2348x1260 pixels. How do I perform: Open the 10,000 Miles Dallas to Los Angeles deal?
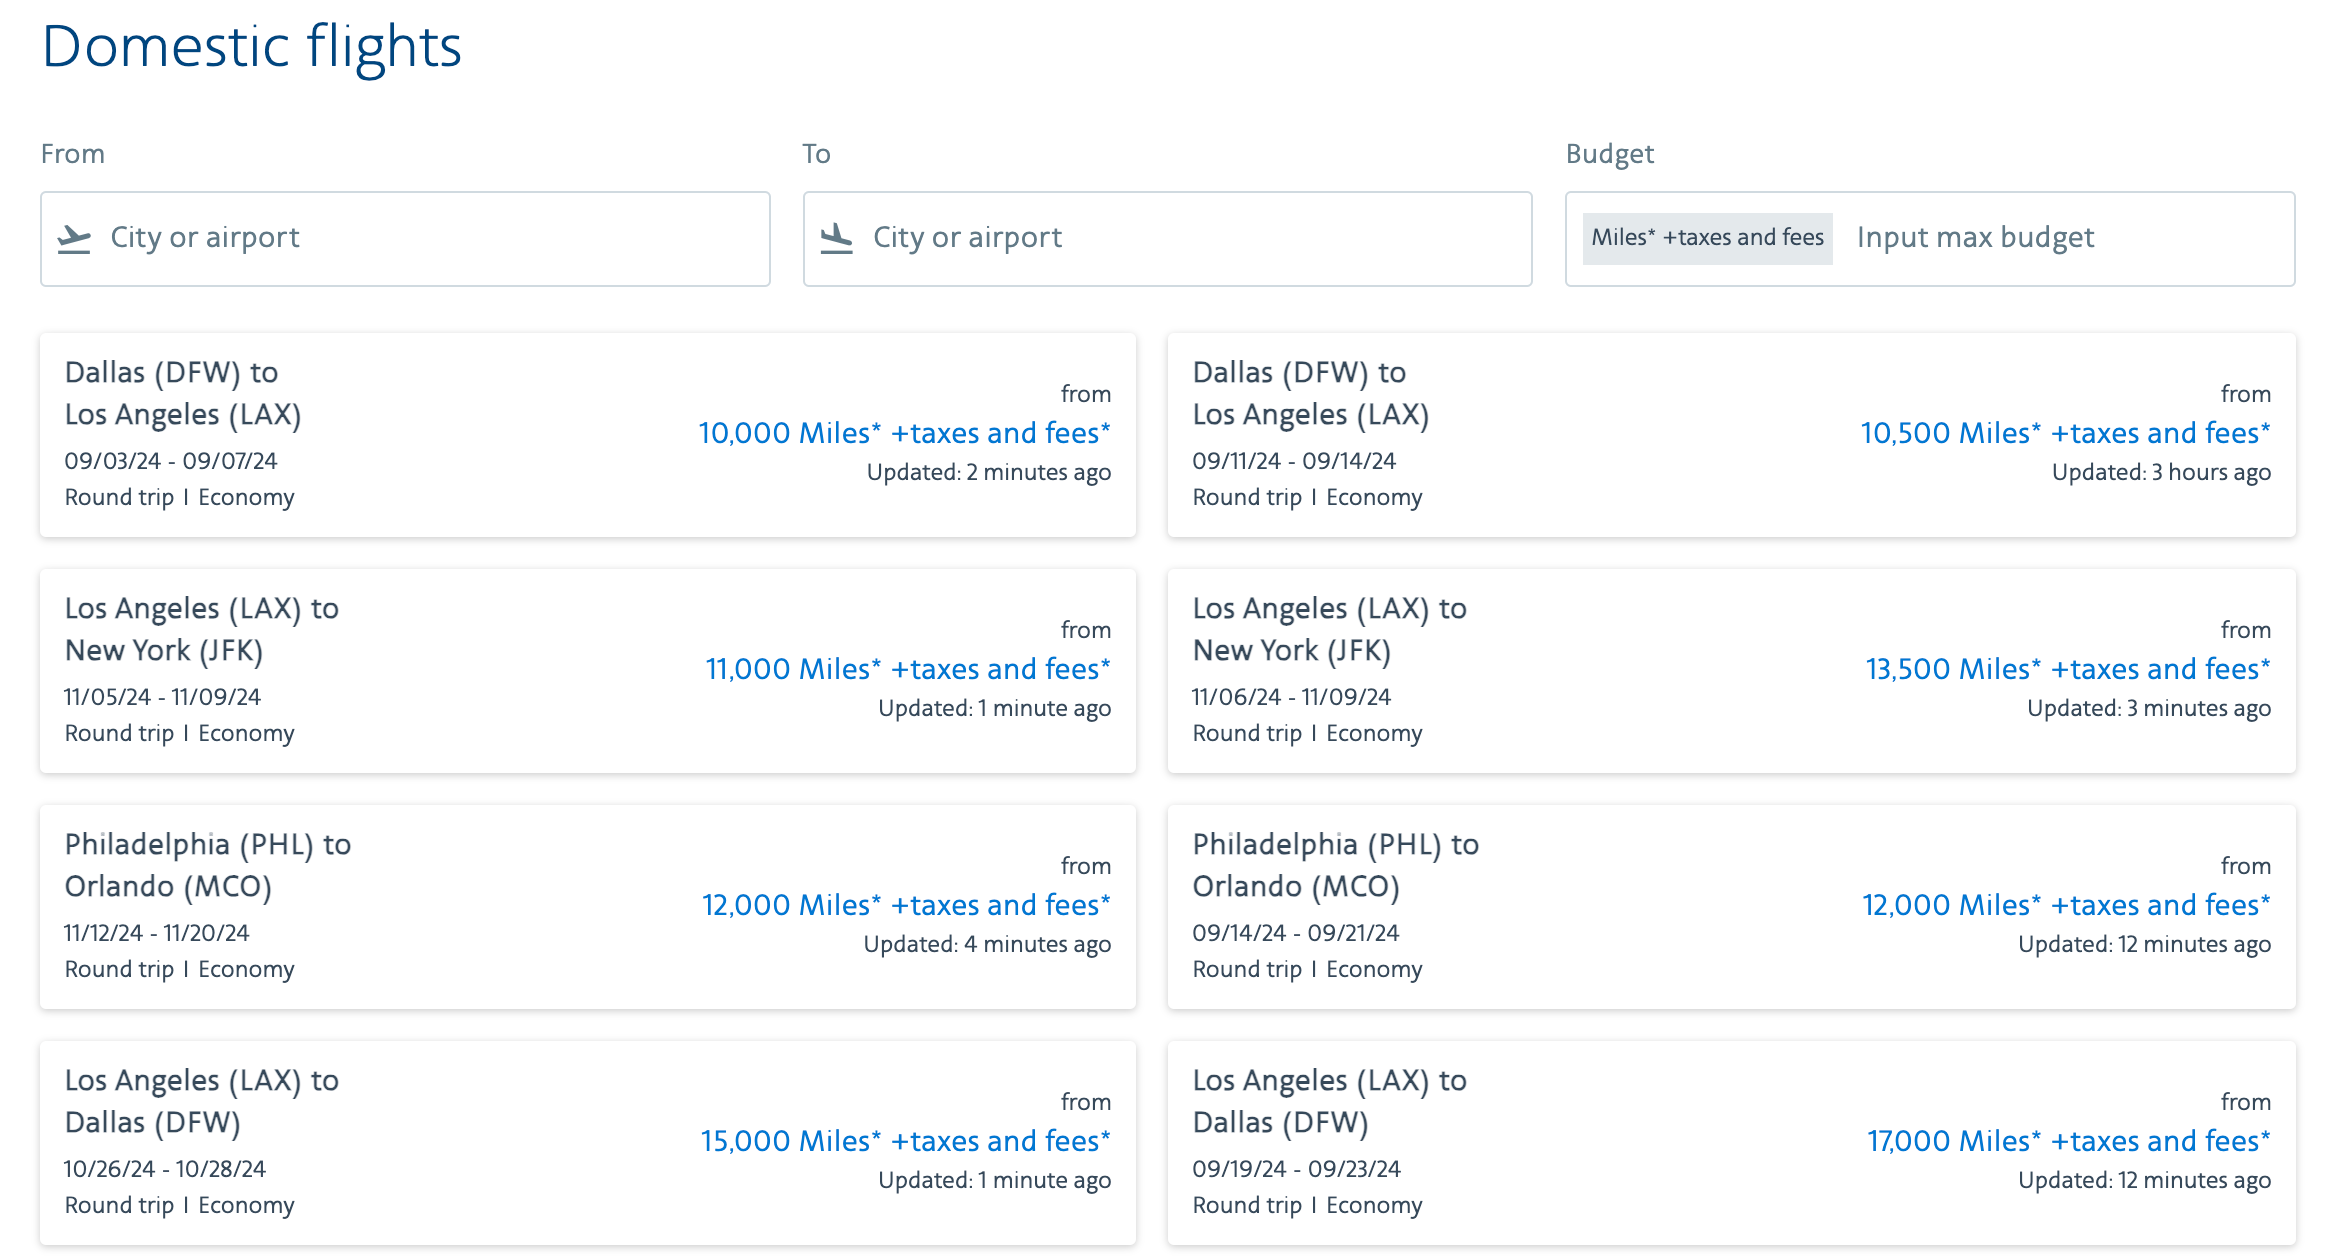pos(904,433)
